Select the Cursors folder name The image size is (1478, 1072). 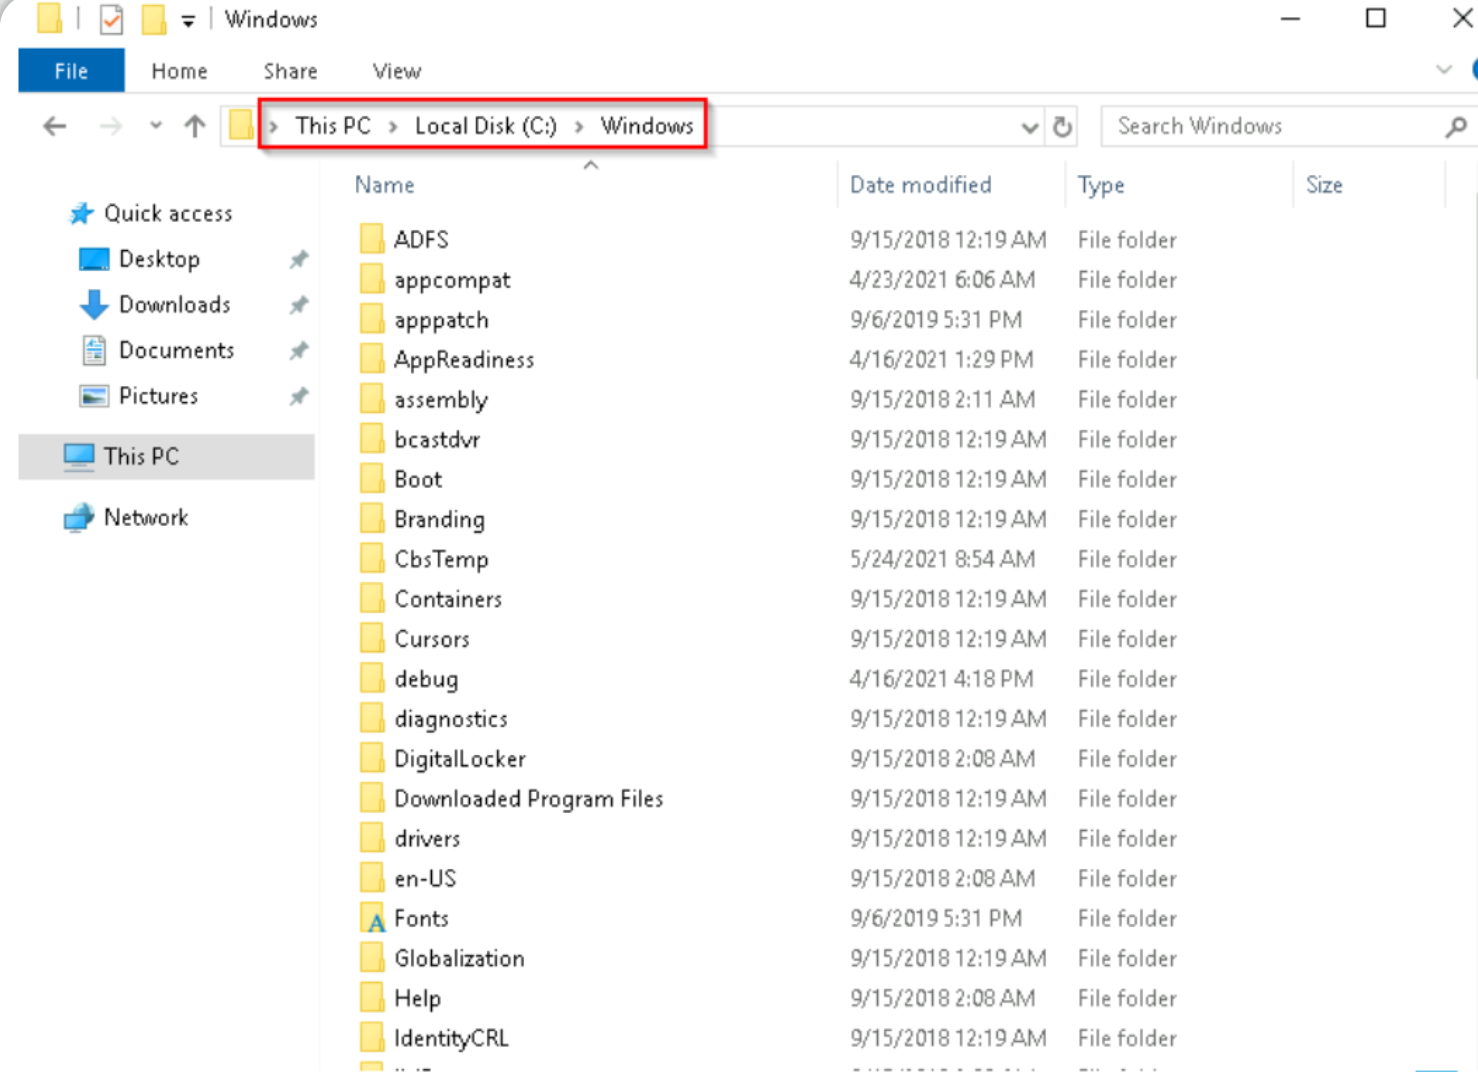click(x=431, y=639)
